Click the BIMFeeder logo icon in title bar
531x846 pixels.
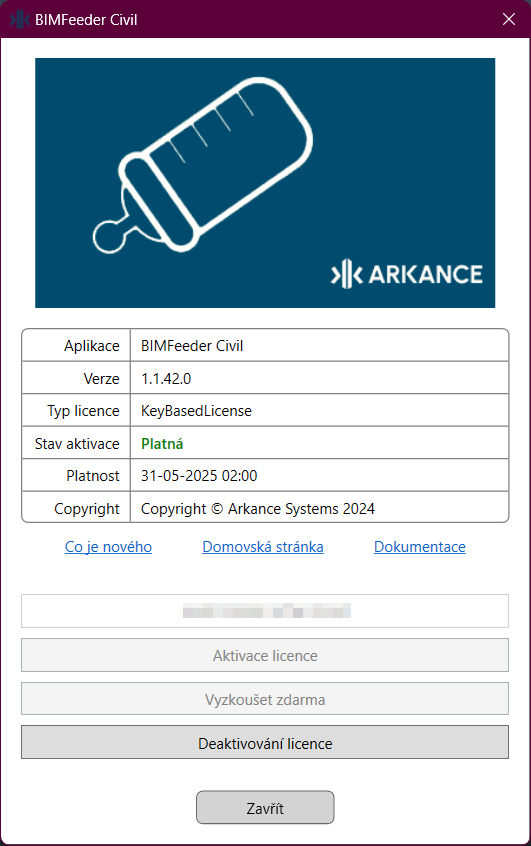[x=19, y=19]
